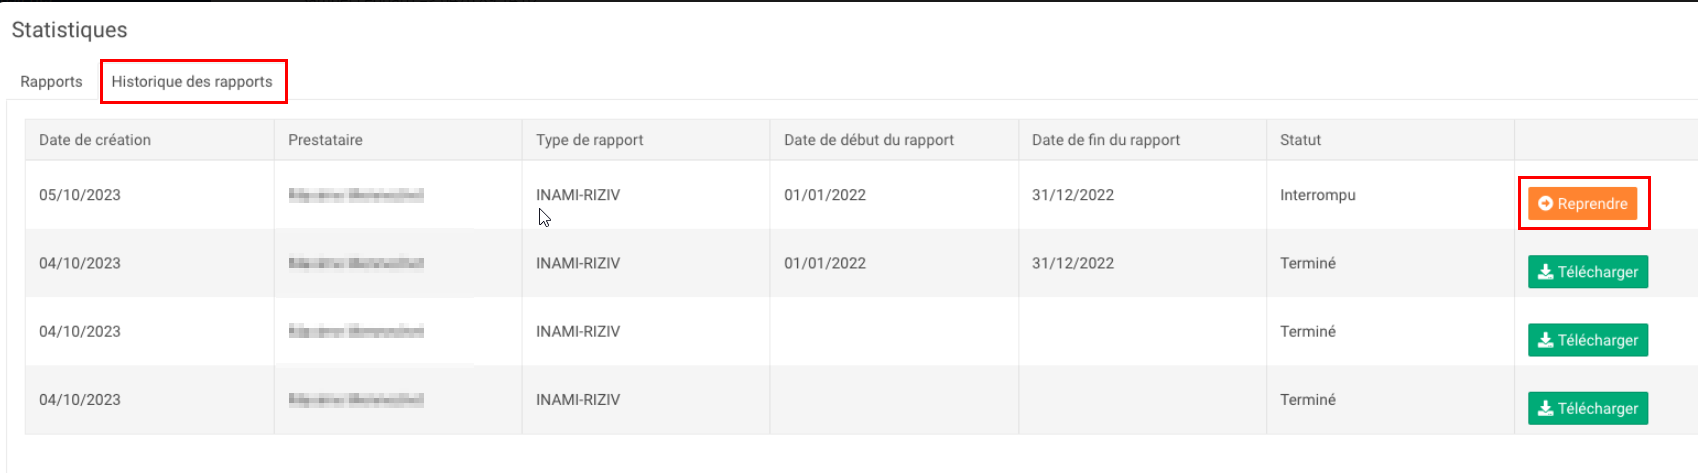Click the Type de rapport header

589,140
